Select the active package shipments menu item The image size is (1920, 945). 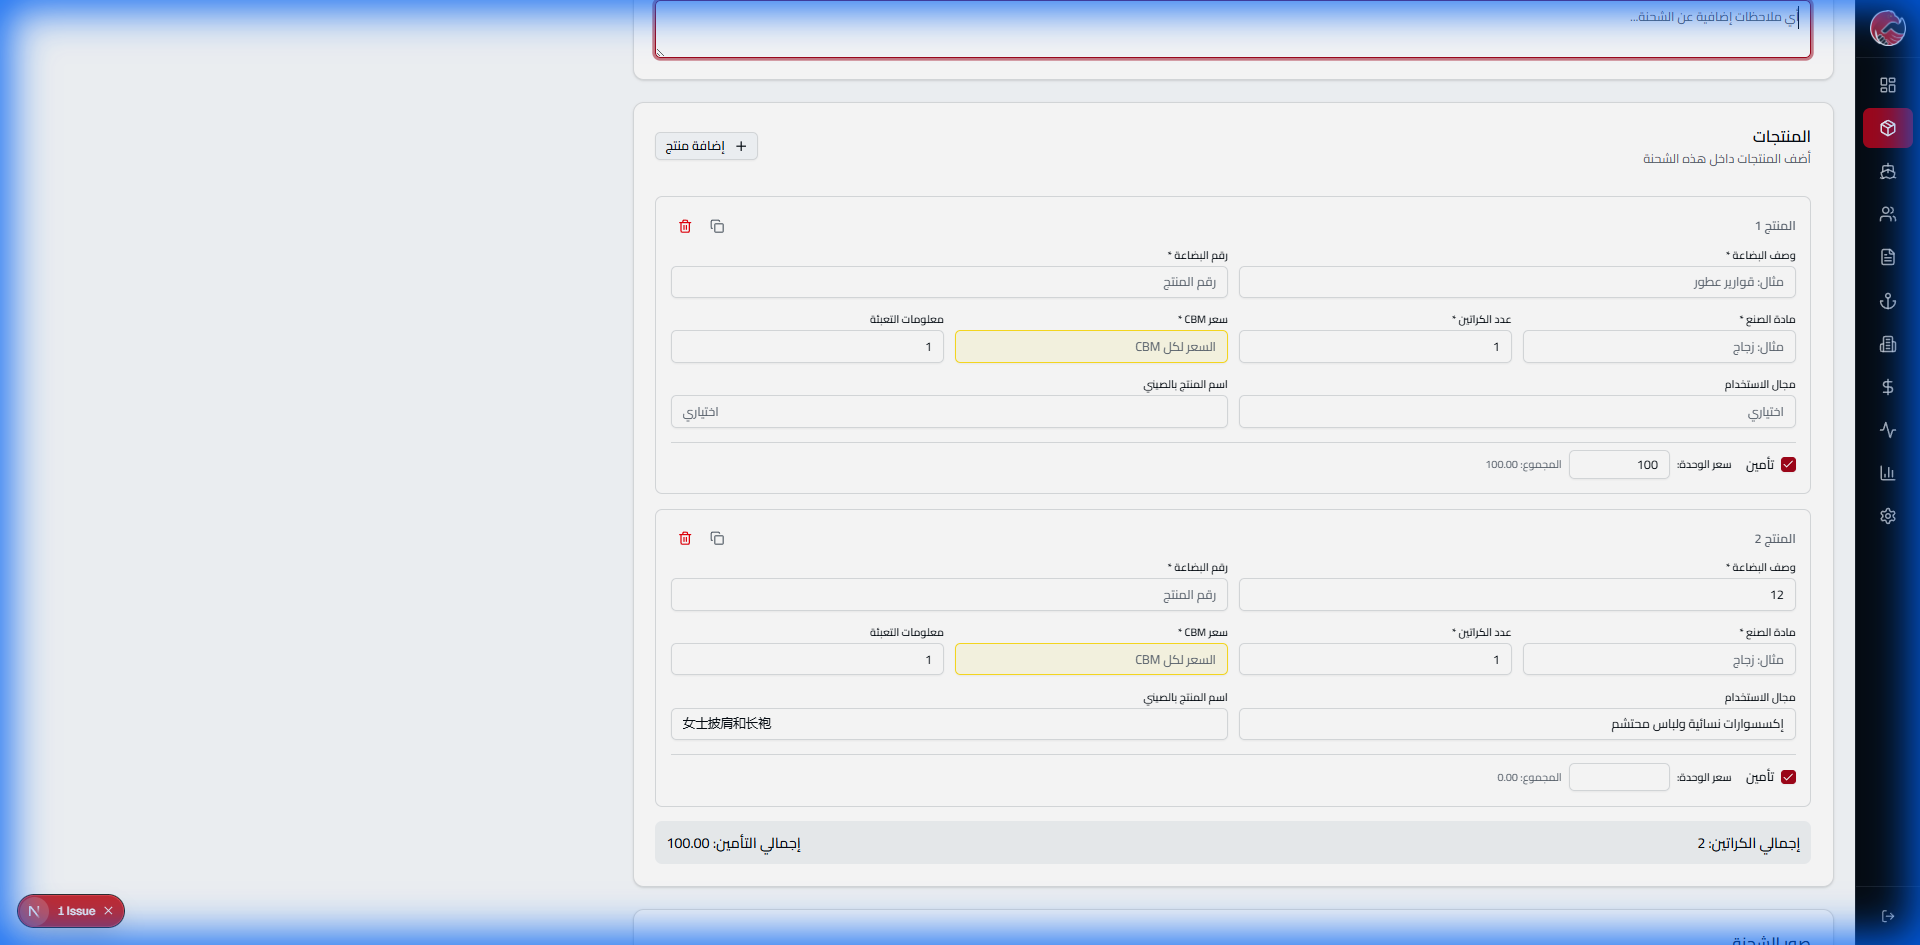coord(1887,128)
